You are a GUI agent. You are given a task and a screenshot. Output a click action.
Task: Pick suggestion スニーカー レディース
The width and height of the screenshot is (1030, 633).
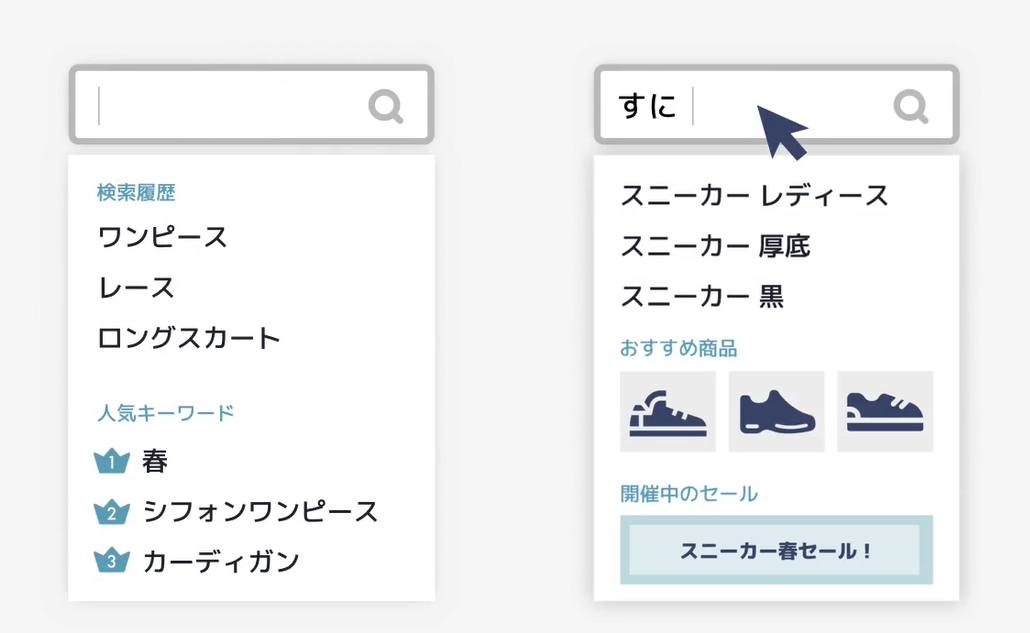point(754,195)
